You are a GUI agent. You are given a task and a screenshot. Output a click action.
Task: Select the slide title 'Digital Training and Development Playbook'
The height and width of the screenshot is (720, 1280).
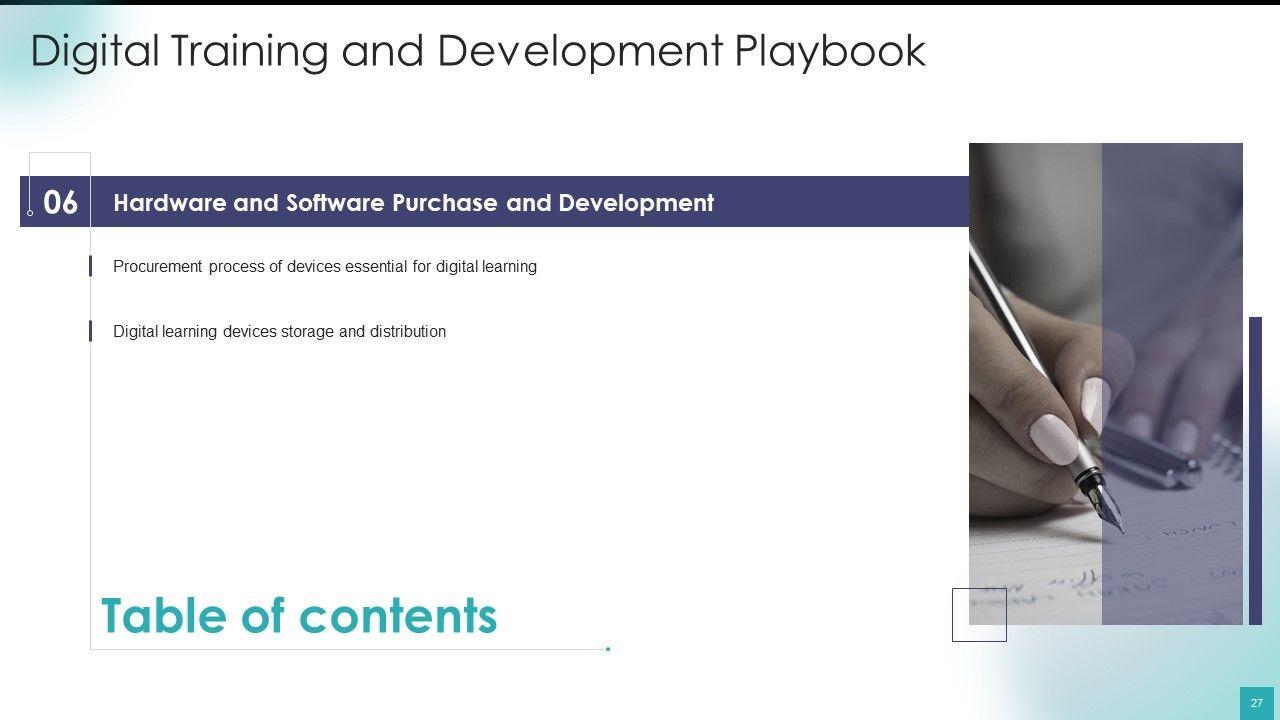click(478, 52)
